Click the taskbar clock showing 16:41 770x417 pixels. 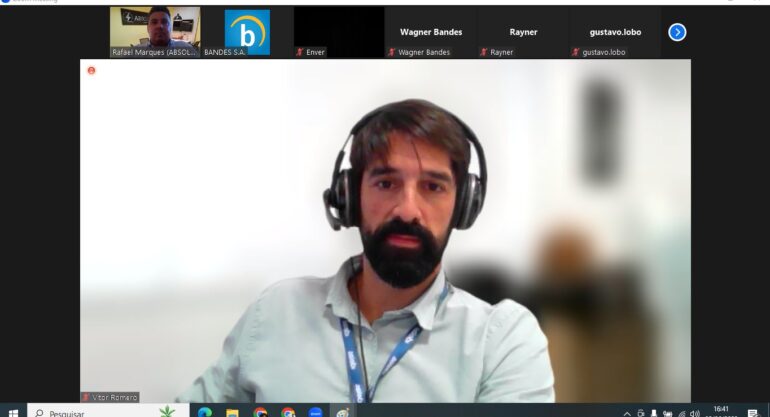720,411
